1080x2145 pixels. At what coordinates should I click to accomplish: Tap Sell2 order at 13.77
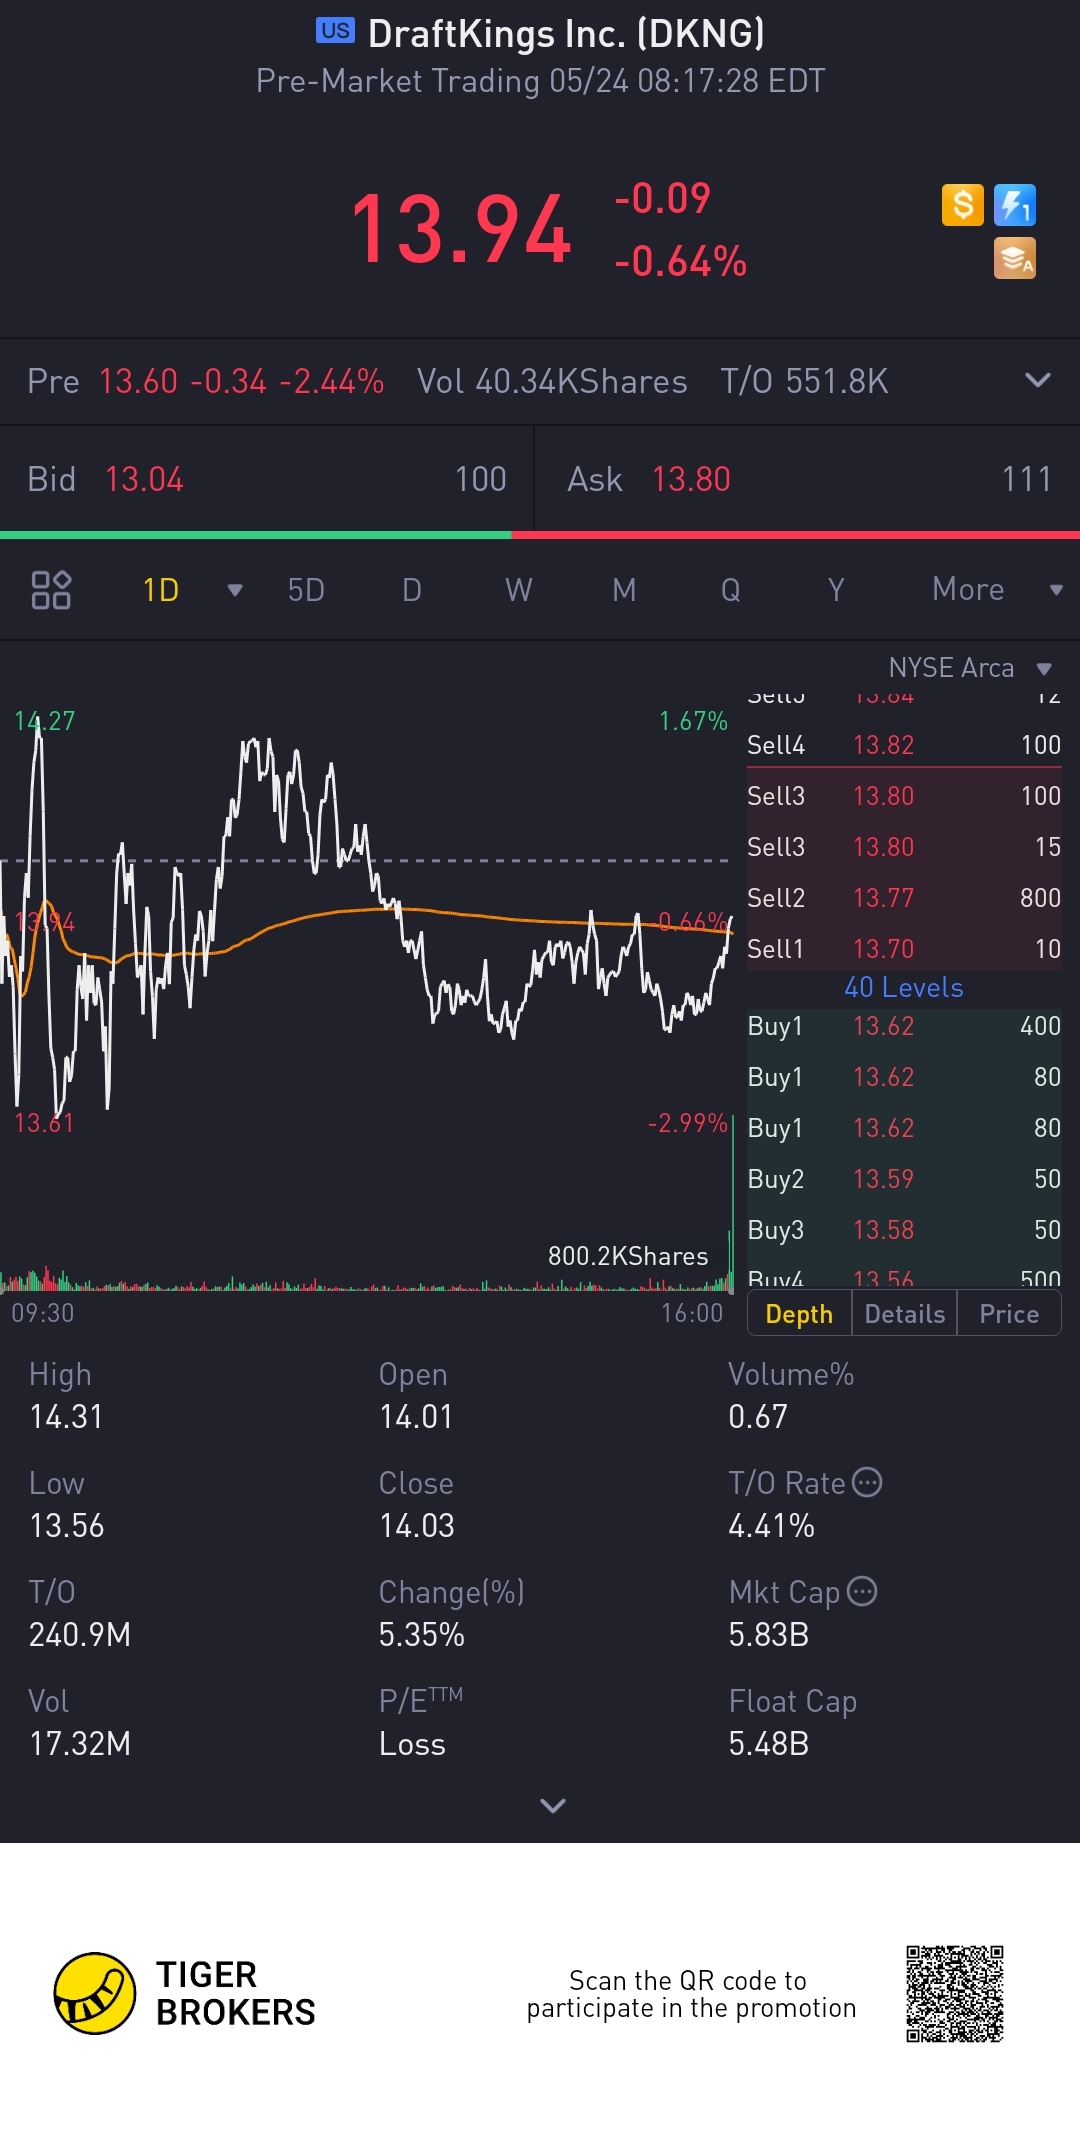tap(904, 898)
